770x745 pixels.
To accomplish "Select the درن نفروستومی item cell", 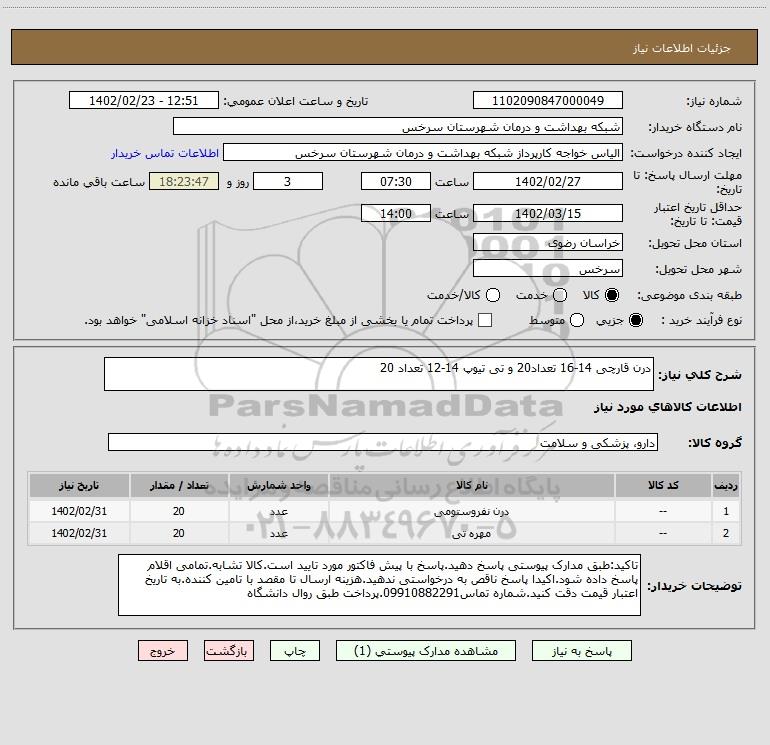I will pos(472,511).
